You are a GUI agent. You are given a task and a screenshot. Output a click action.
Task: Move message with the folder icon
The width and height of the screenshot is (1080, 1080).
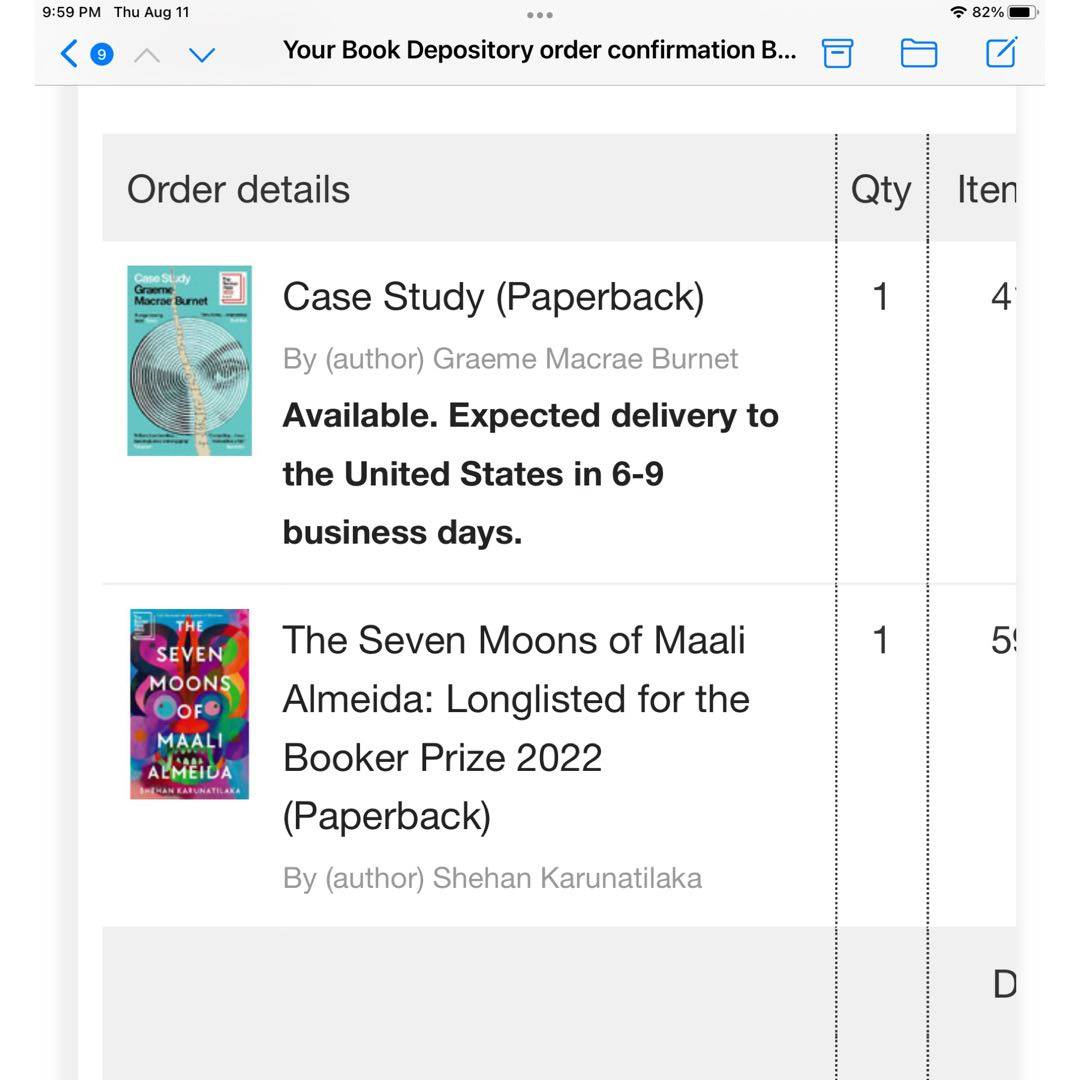[919, 53]
